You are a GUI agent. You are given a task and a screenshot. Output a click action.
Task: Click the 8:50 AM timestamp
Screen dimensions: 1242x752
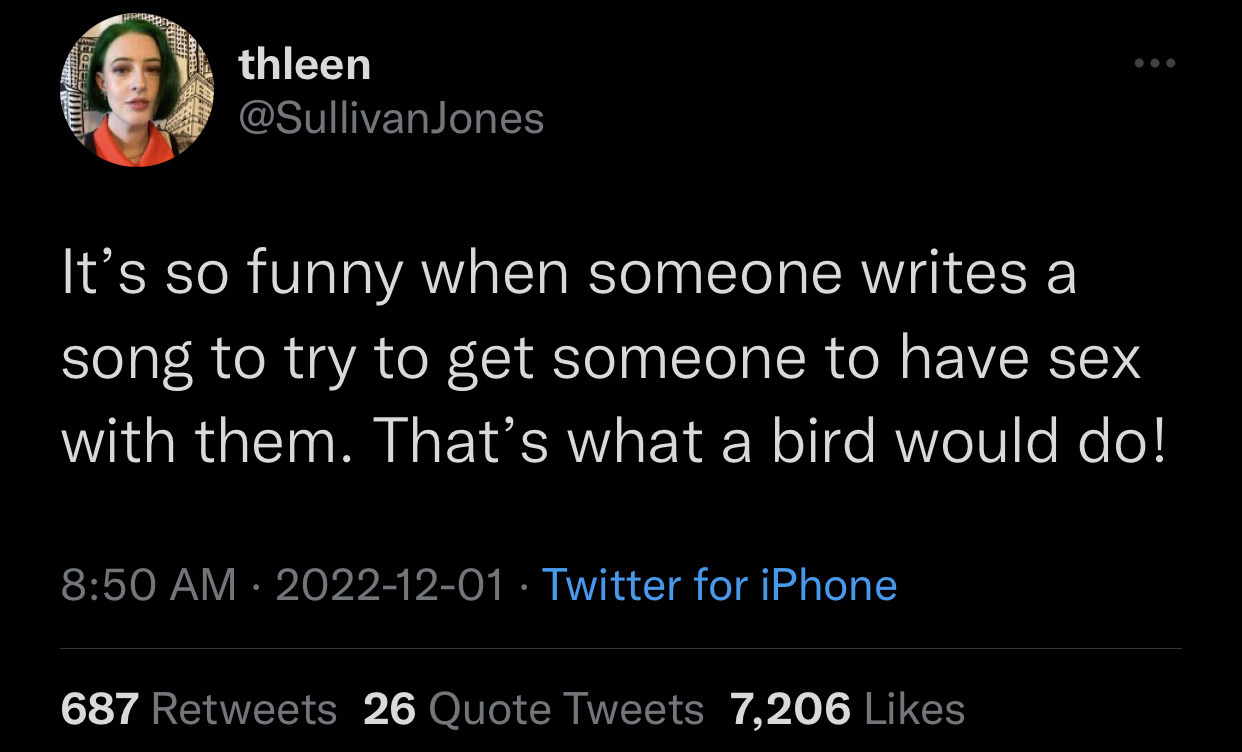point(149,585)
